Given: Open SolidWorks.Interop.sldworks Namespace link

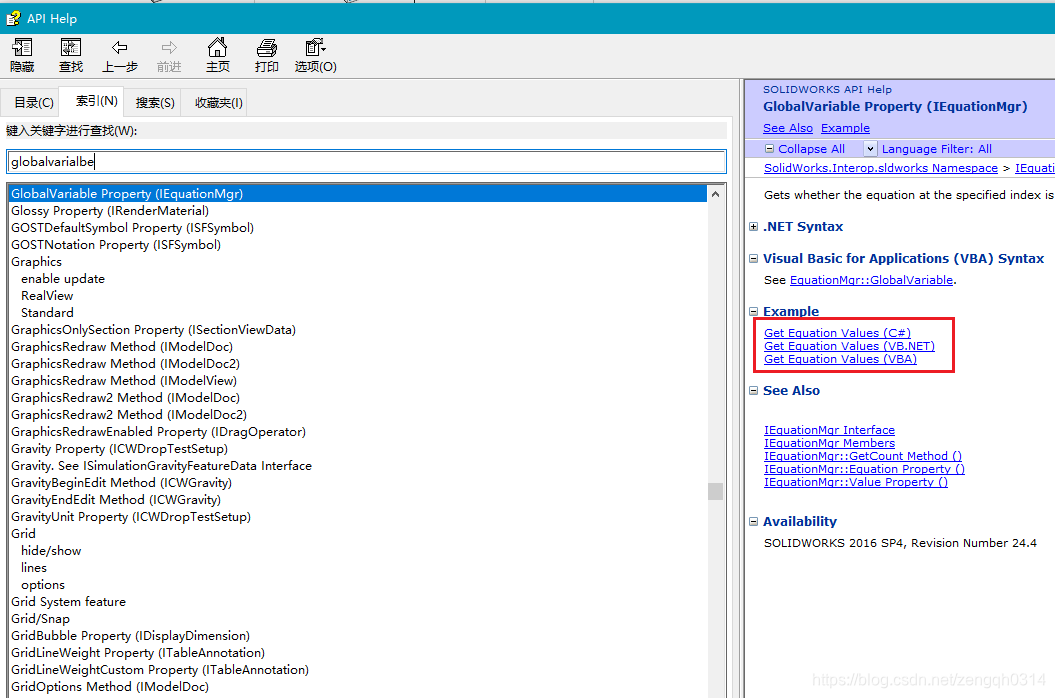Looking at the screenshot, I should click(x=881, y=168).
